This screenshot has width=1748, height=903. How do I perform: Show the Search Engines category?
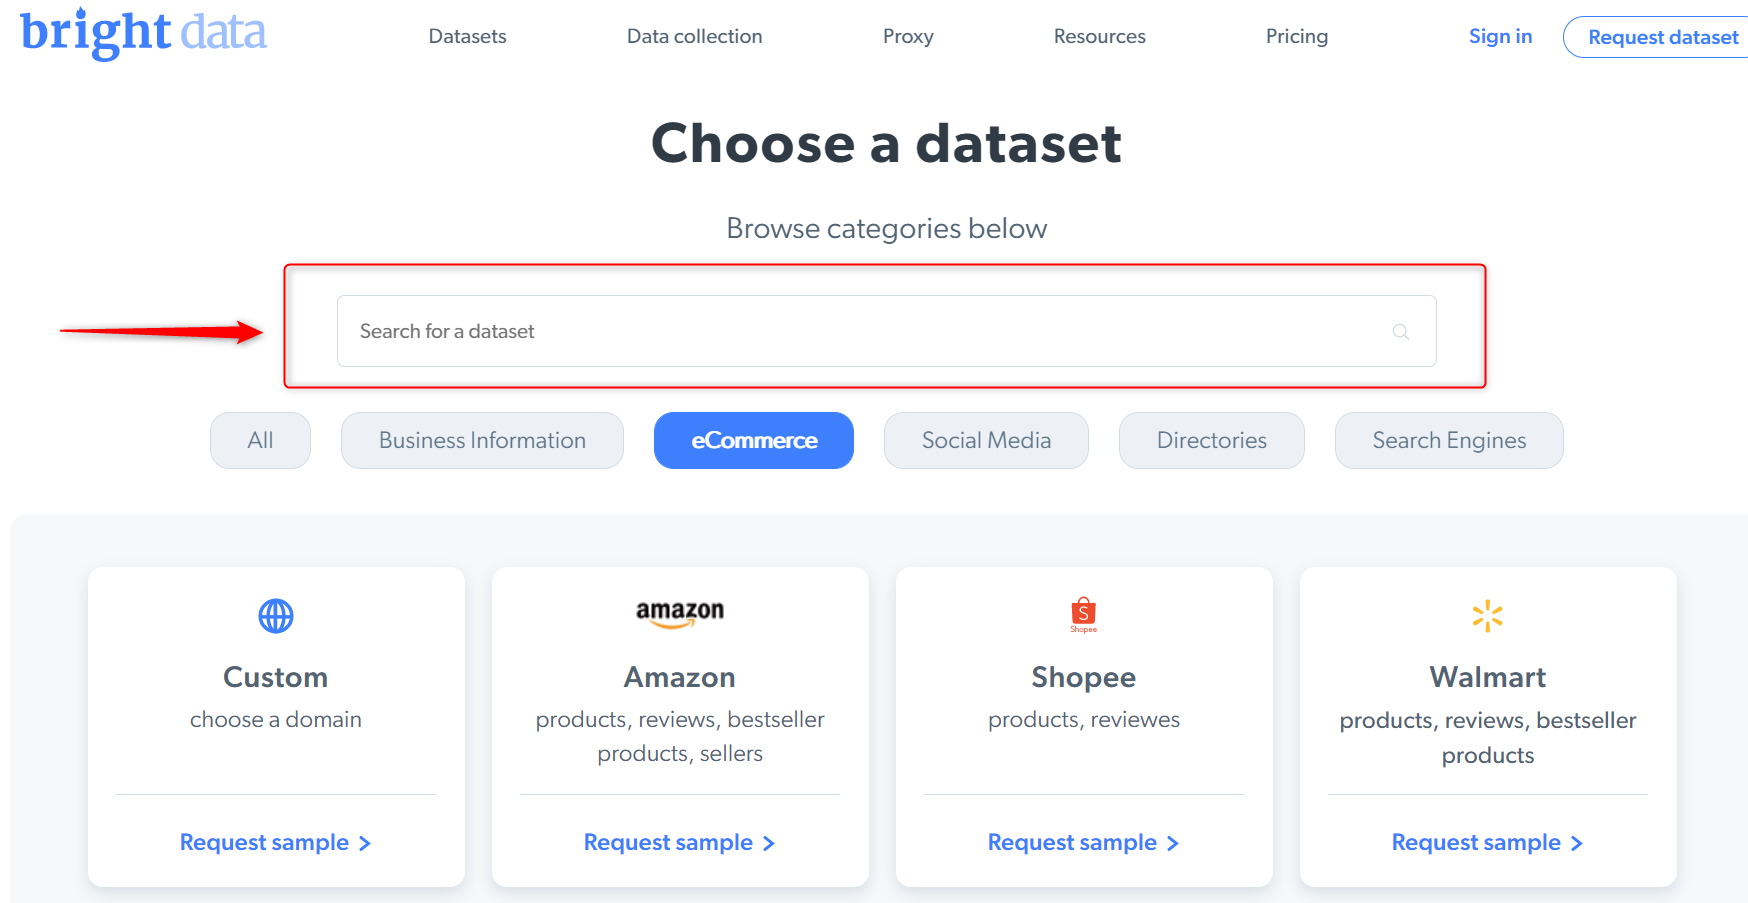point(1448,441)
